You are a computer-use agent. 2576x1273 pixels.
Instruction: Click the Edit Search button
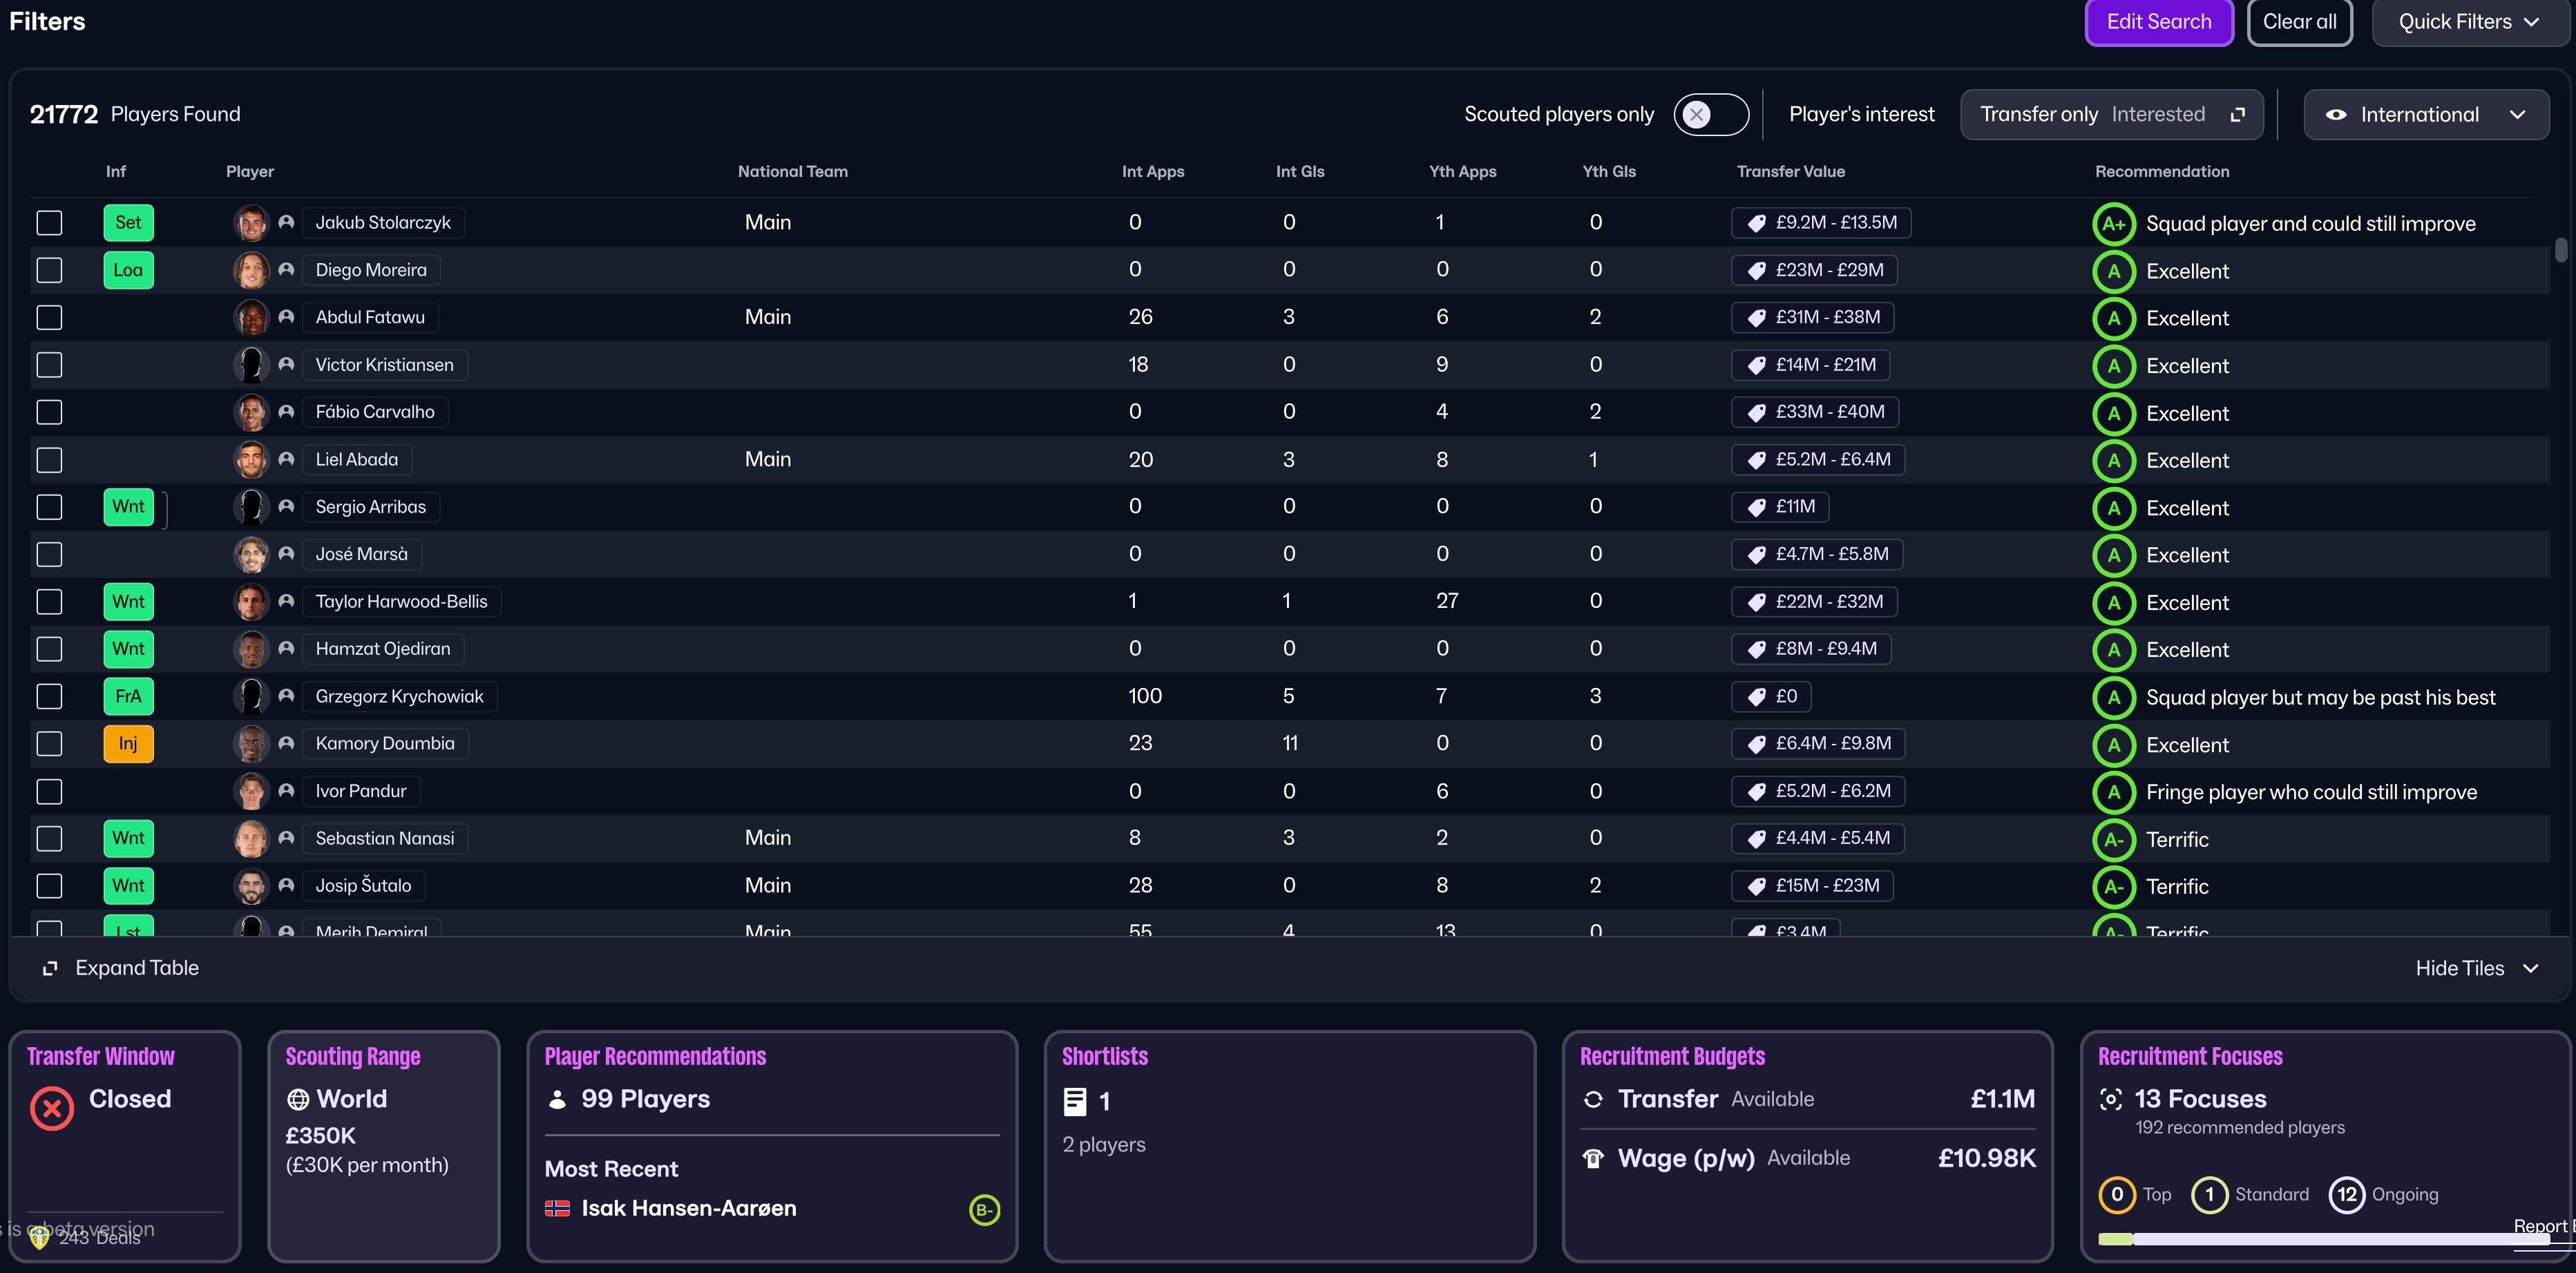[2158, 22]
